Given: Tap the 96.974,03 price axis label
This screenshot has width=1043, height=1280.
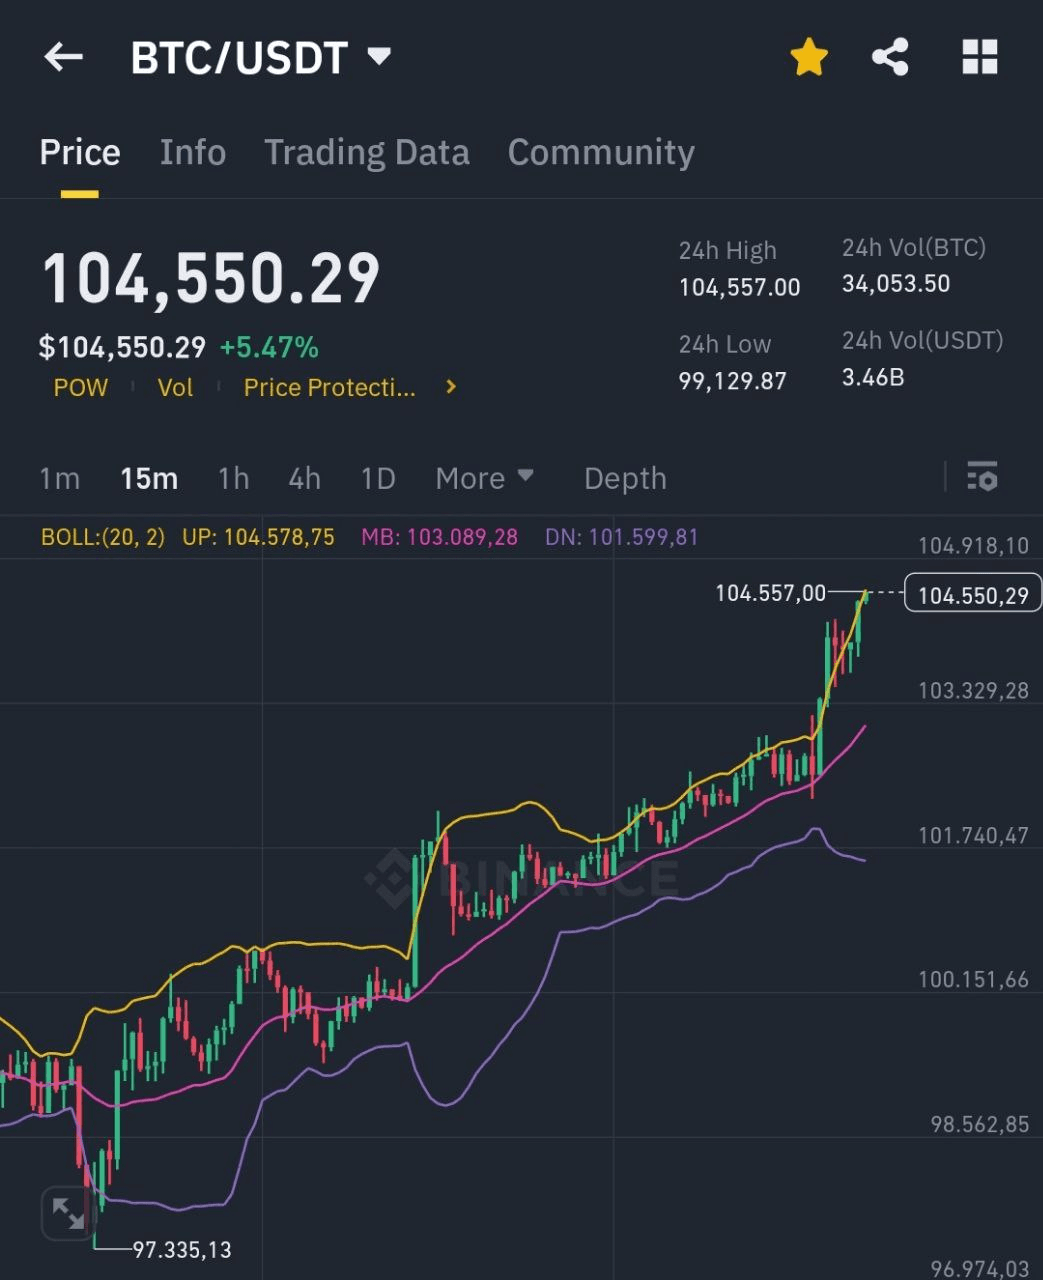Looking at the screenshot, I should 980,1268.
